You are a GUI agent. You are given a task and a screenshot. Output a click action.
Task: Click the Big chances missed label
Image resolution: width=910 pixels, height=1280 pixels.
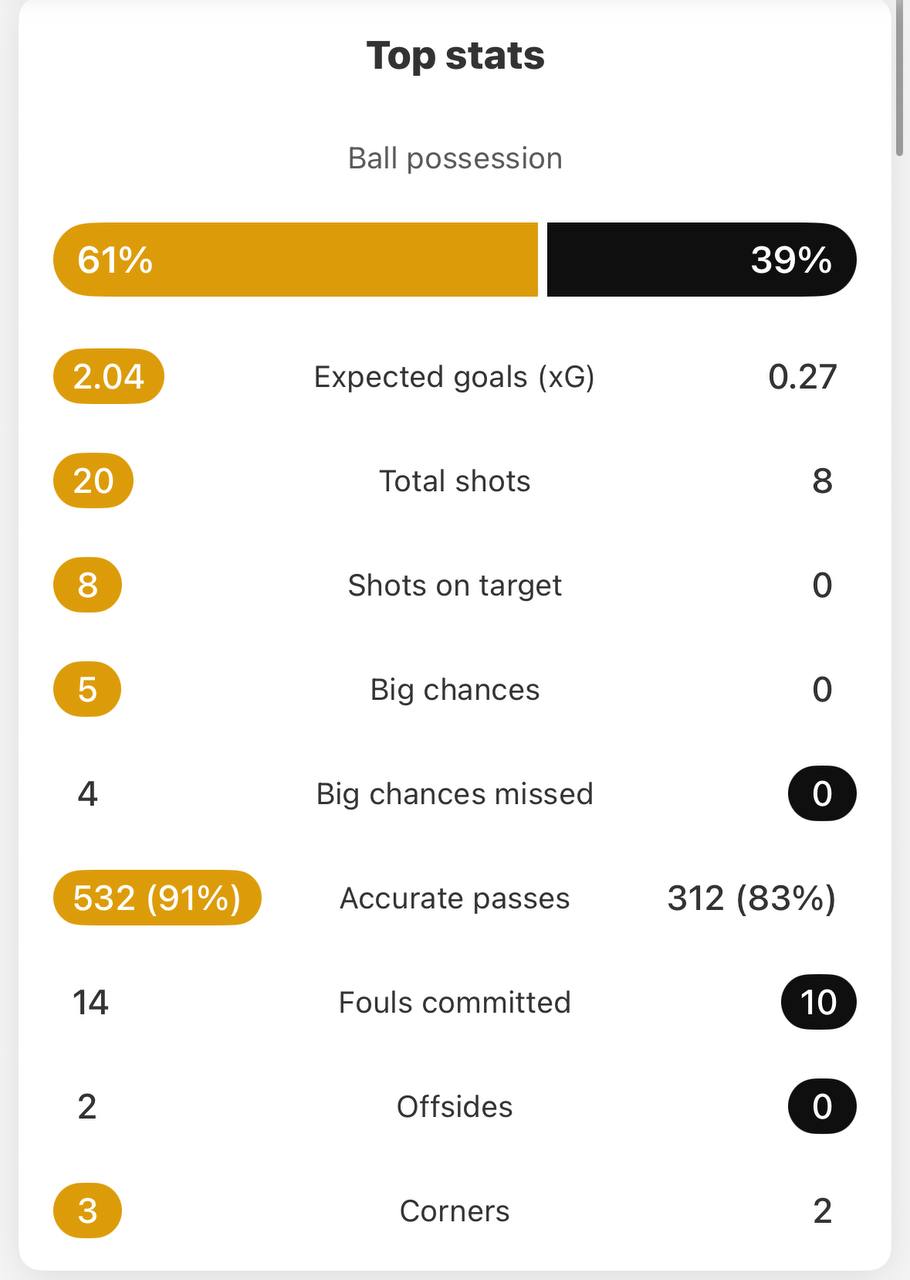click(455, 794)
